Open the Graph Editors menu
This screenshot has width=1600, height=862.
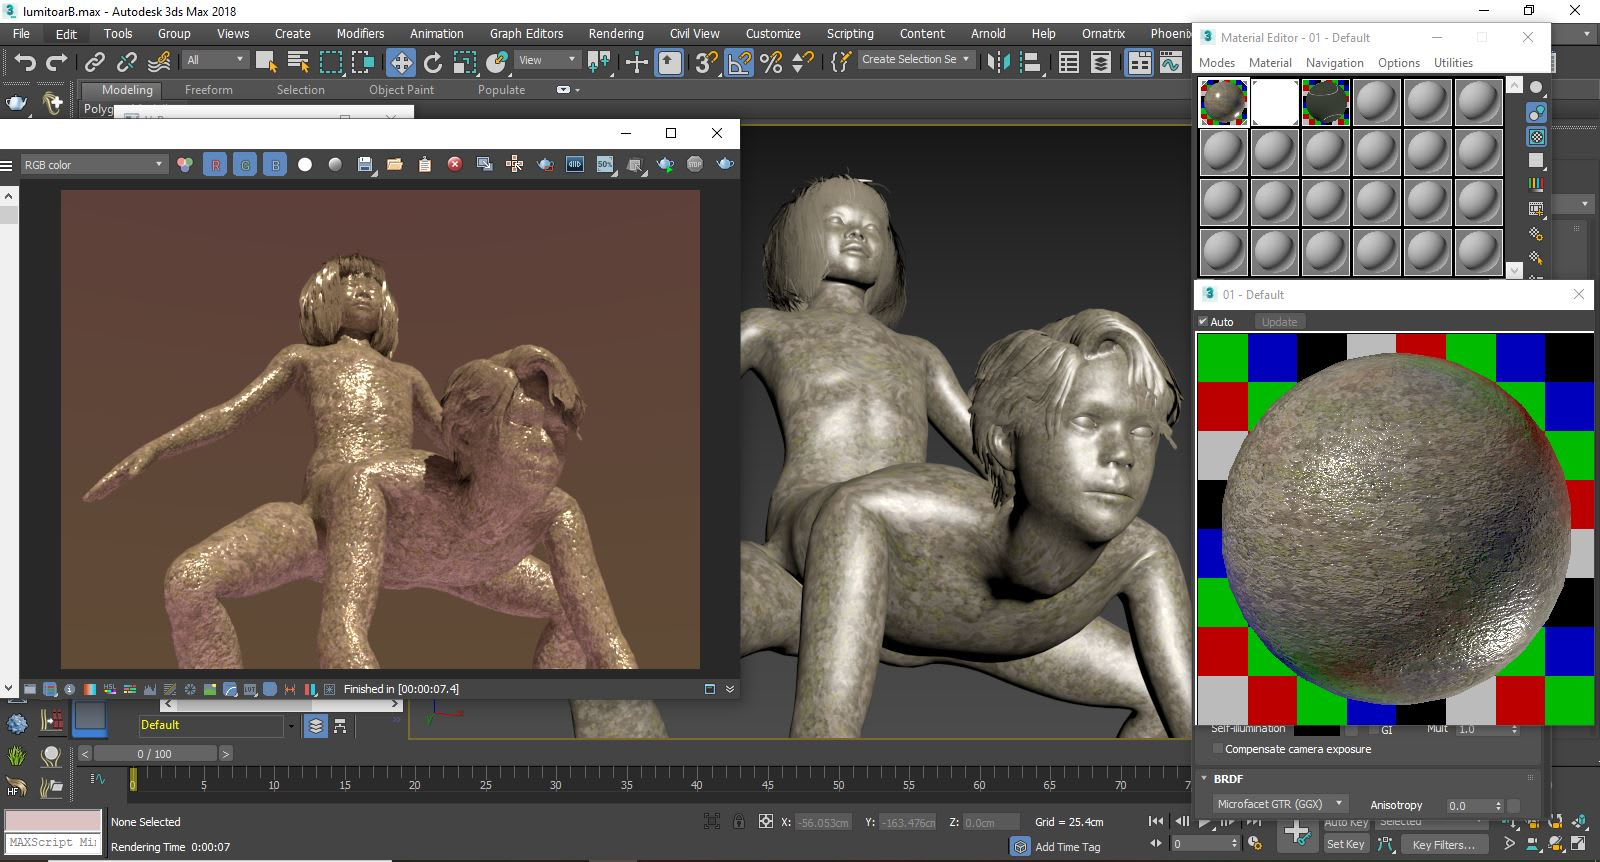click(x=526, y=33)
